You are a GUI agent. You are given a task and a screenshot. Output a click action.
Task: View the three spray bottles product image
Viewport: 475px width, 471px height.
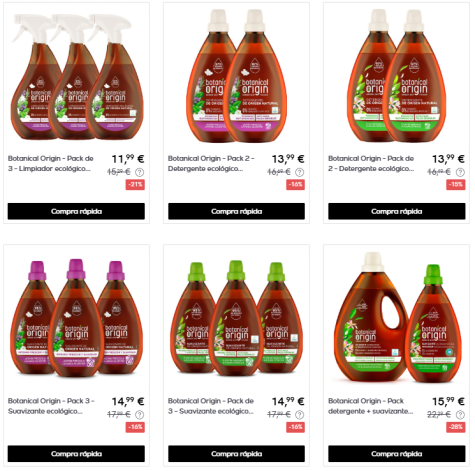point(76,77)
